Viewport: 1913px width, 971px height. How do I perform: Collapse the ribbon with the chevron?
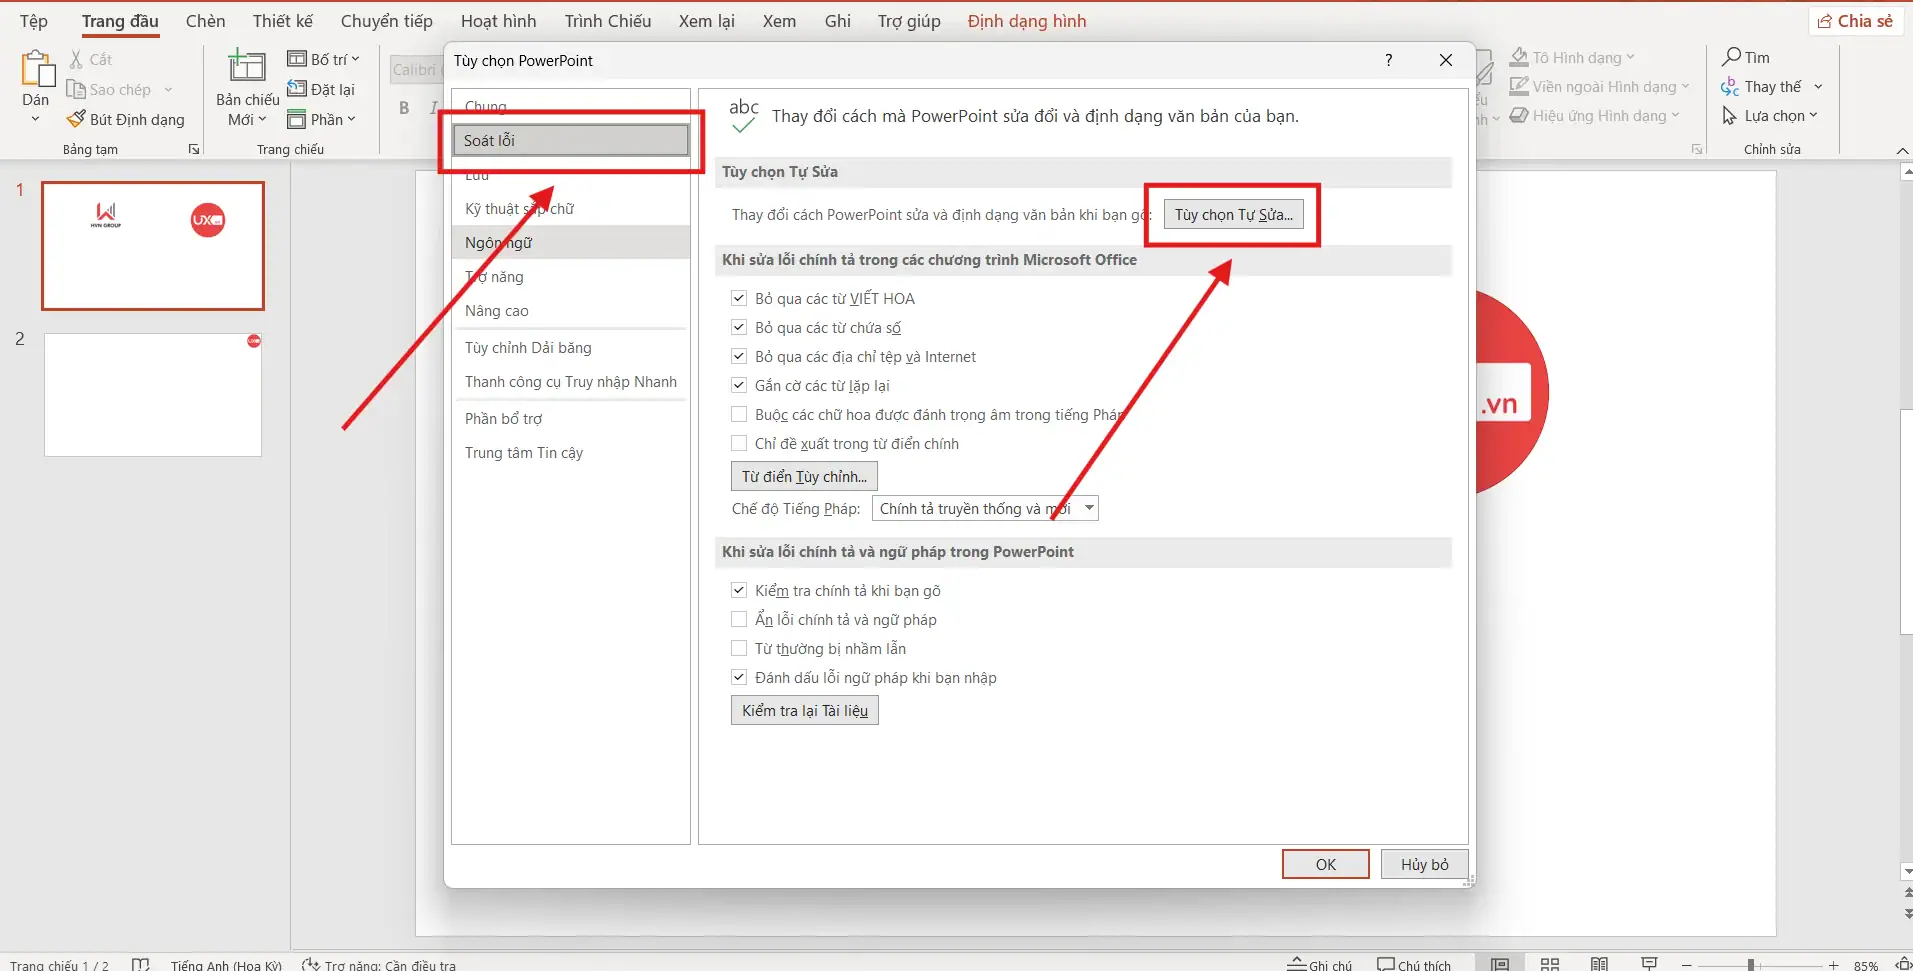[x=1902, y=150]
